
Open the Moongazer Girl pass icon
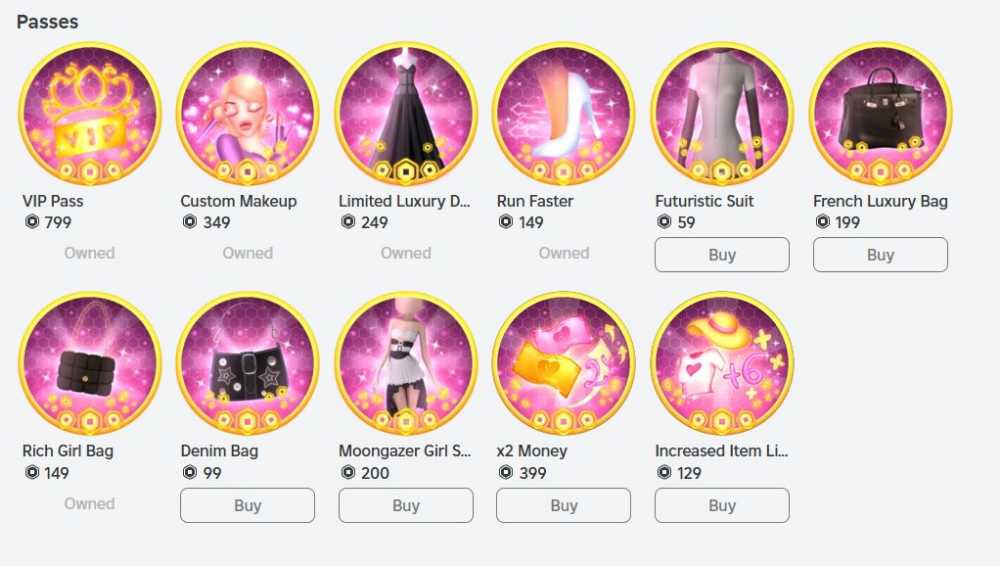click(x=406, y=364)
